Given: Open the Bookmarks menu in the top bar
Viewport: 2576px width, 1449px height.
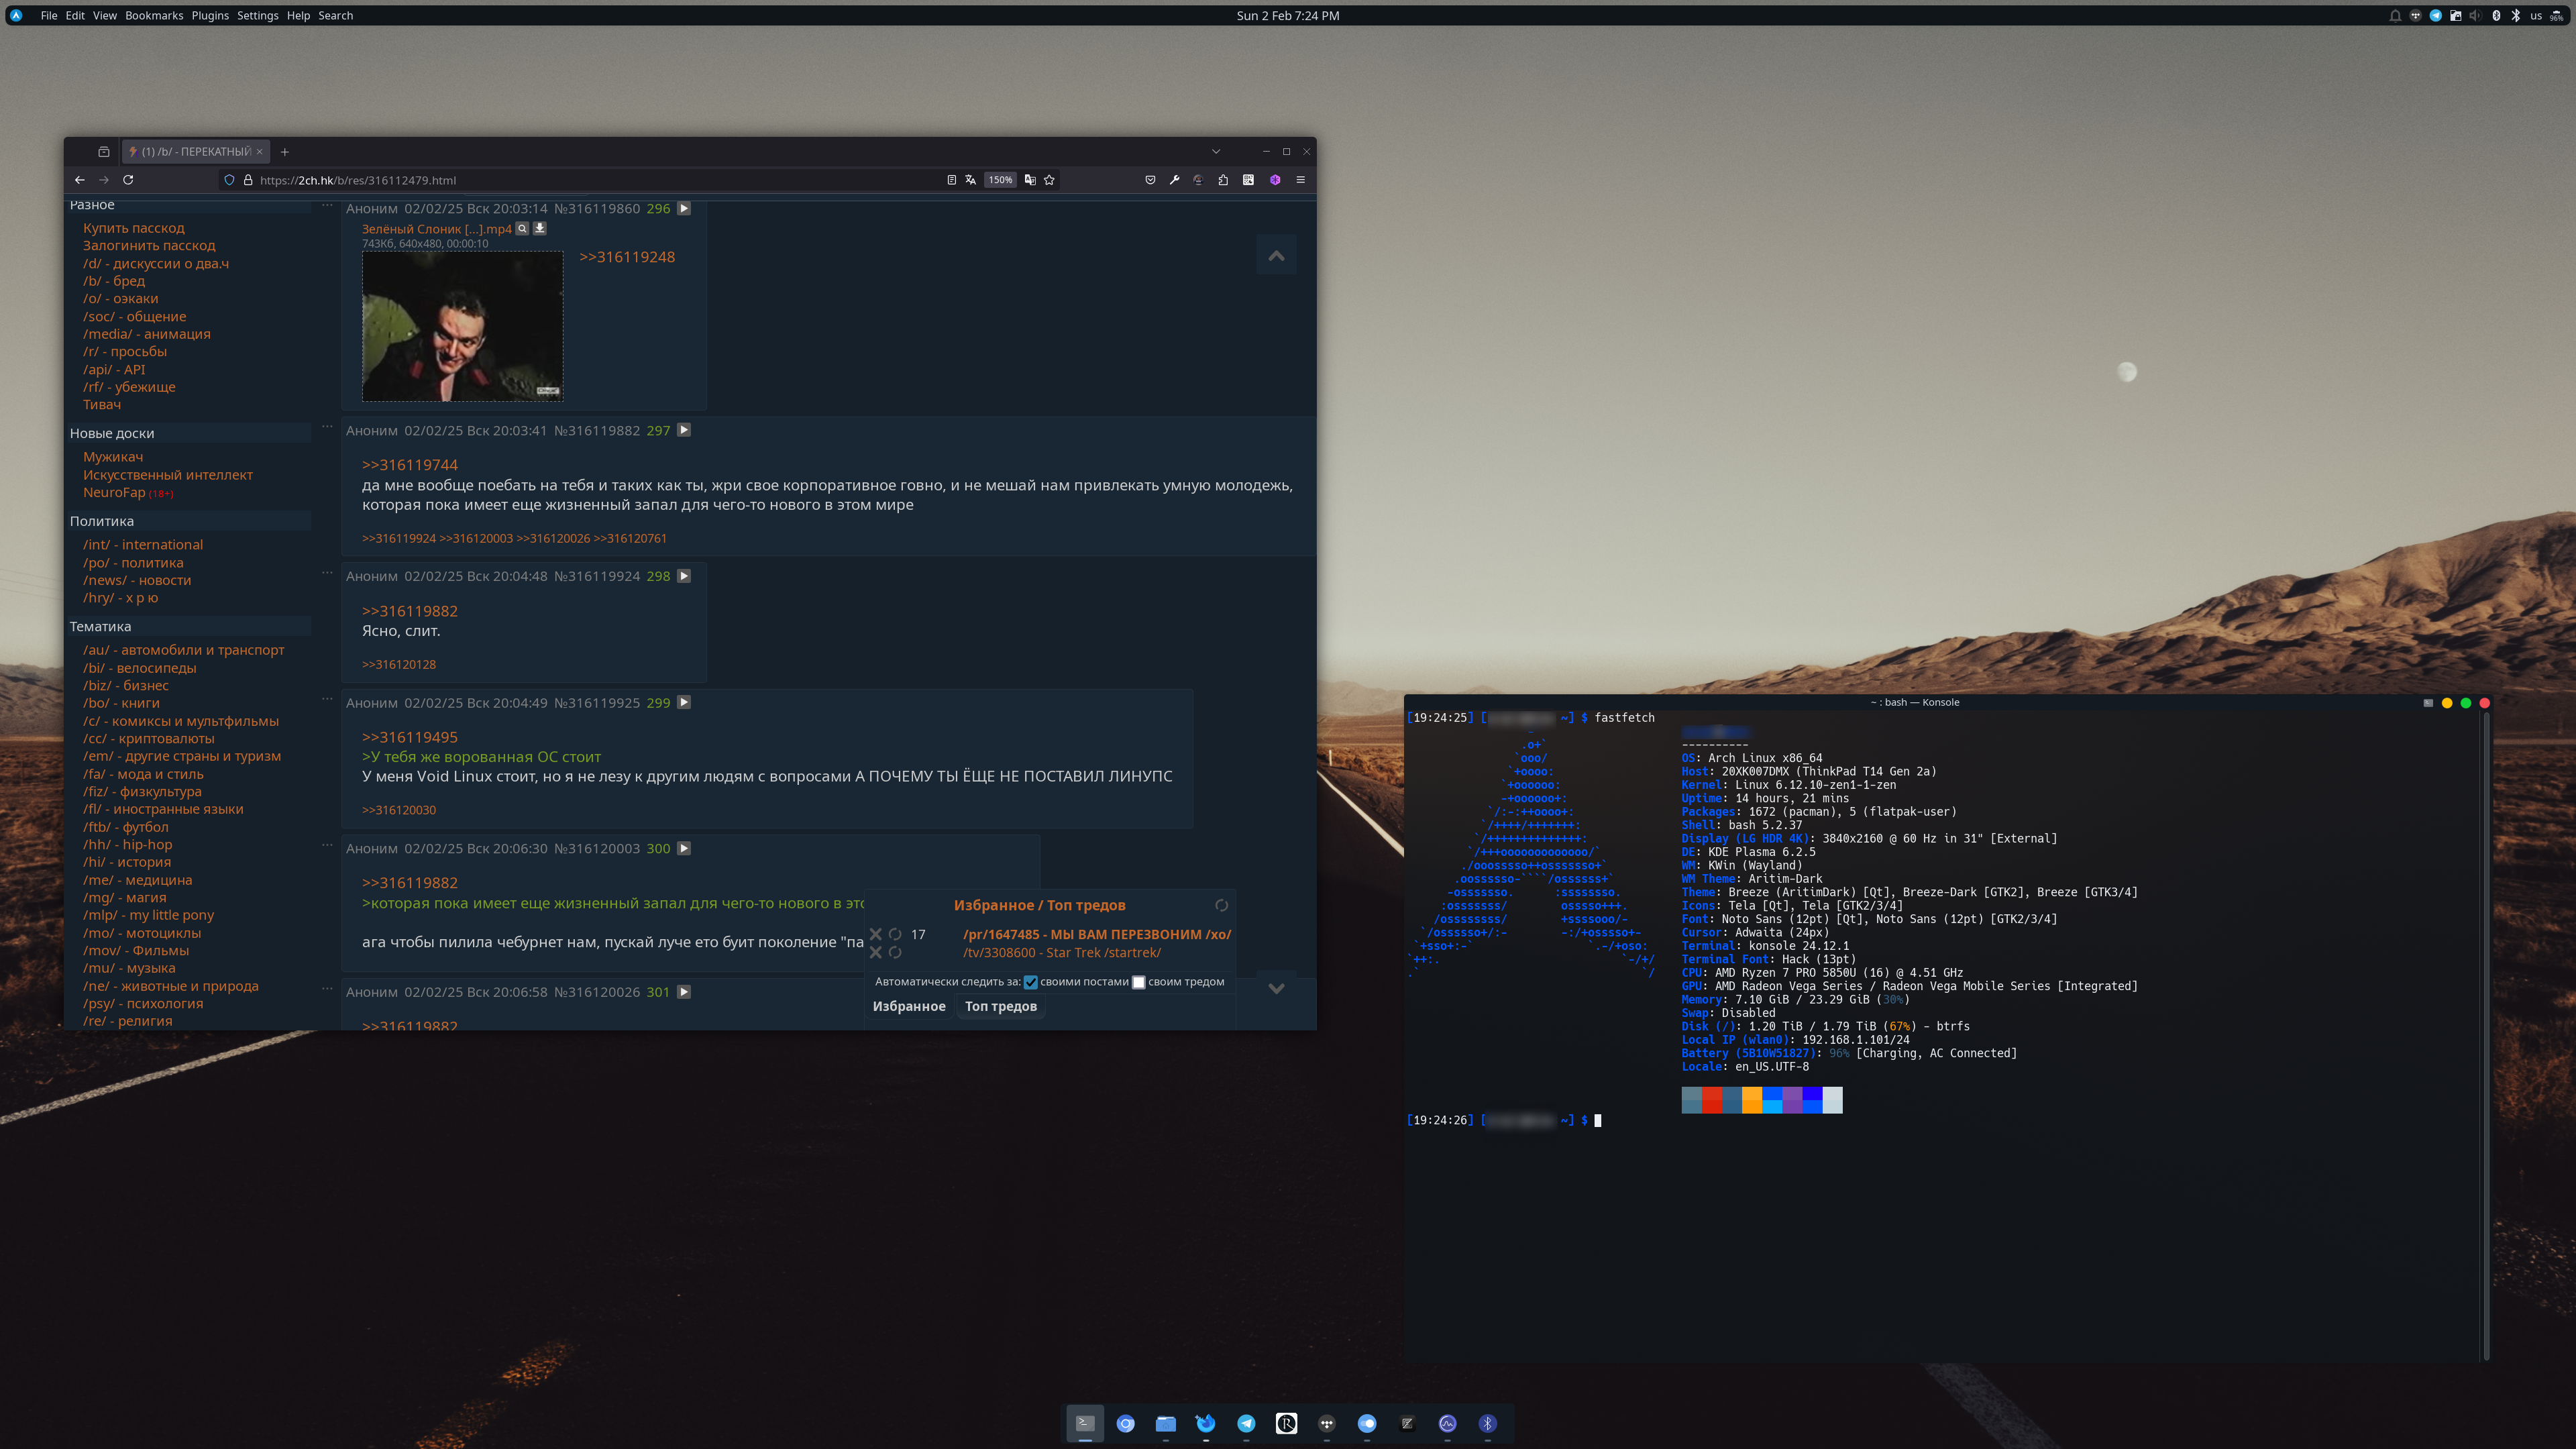Looking at the screenshot, I should (154, 15).
